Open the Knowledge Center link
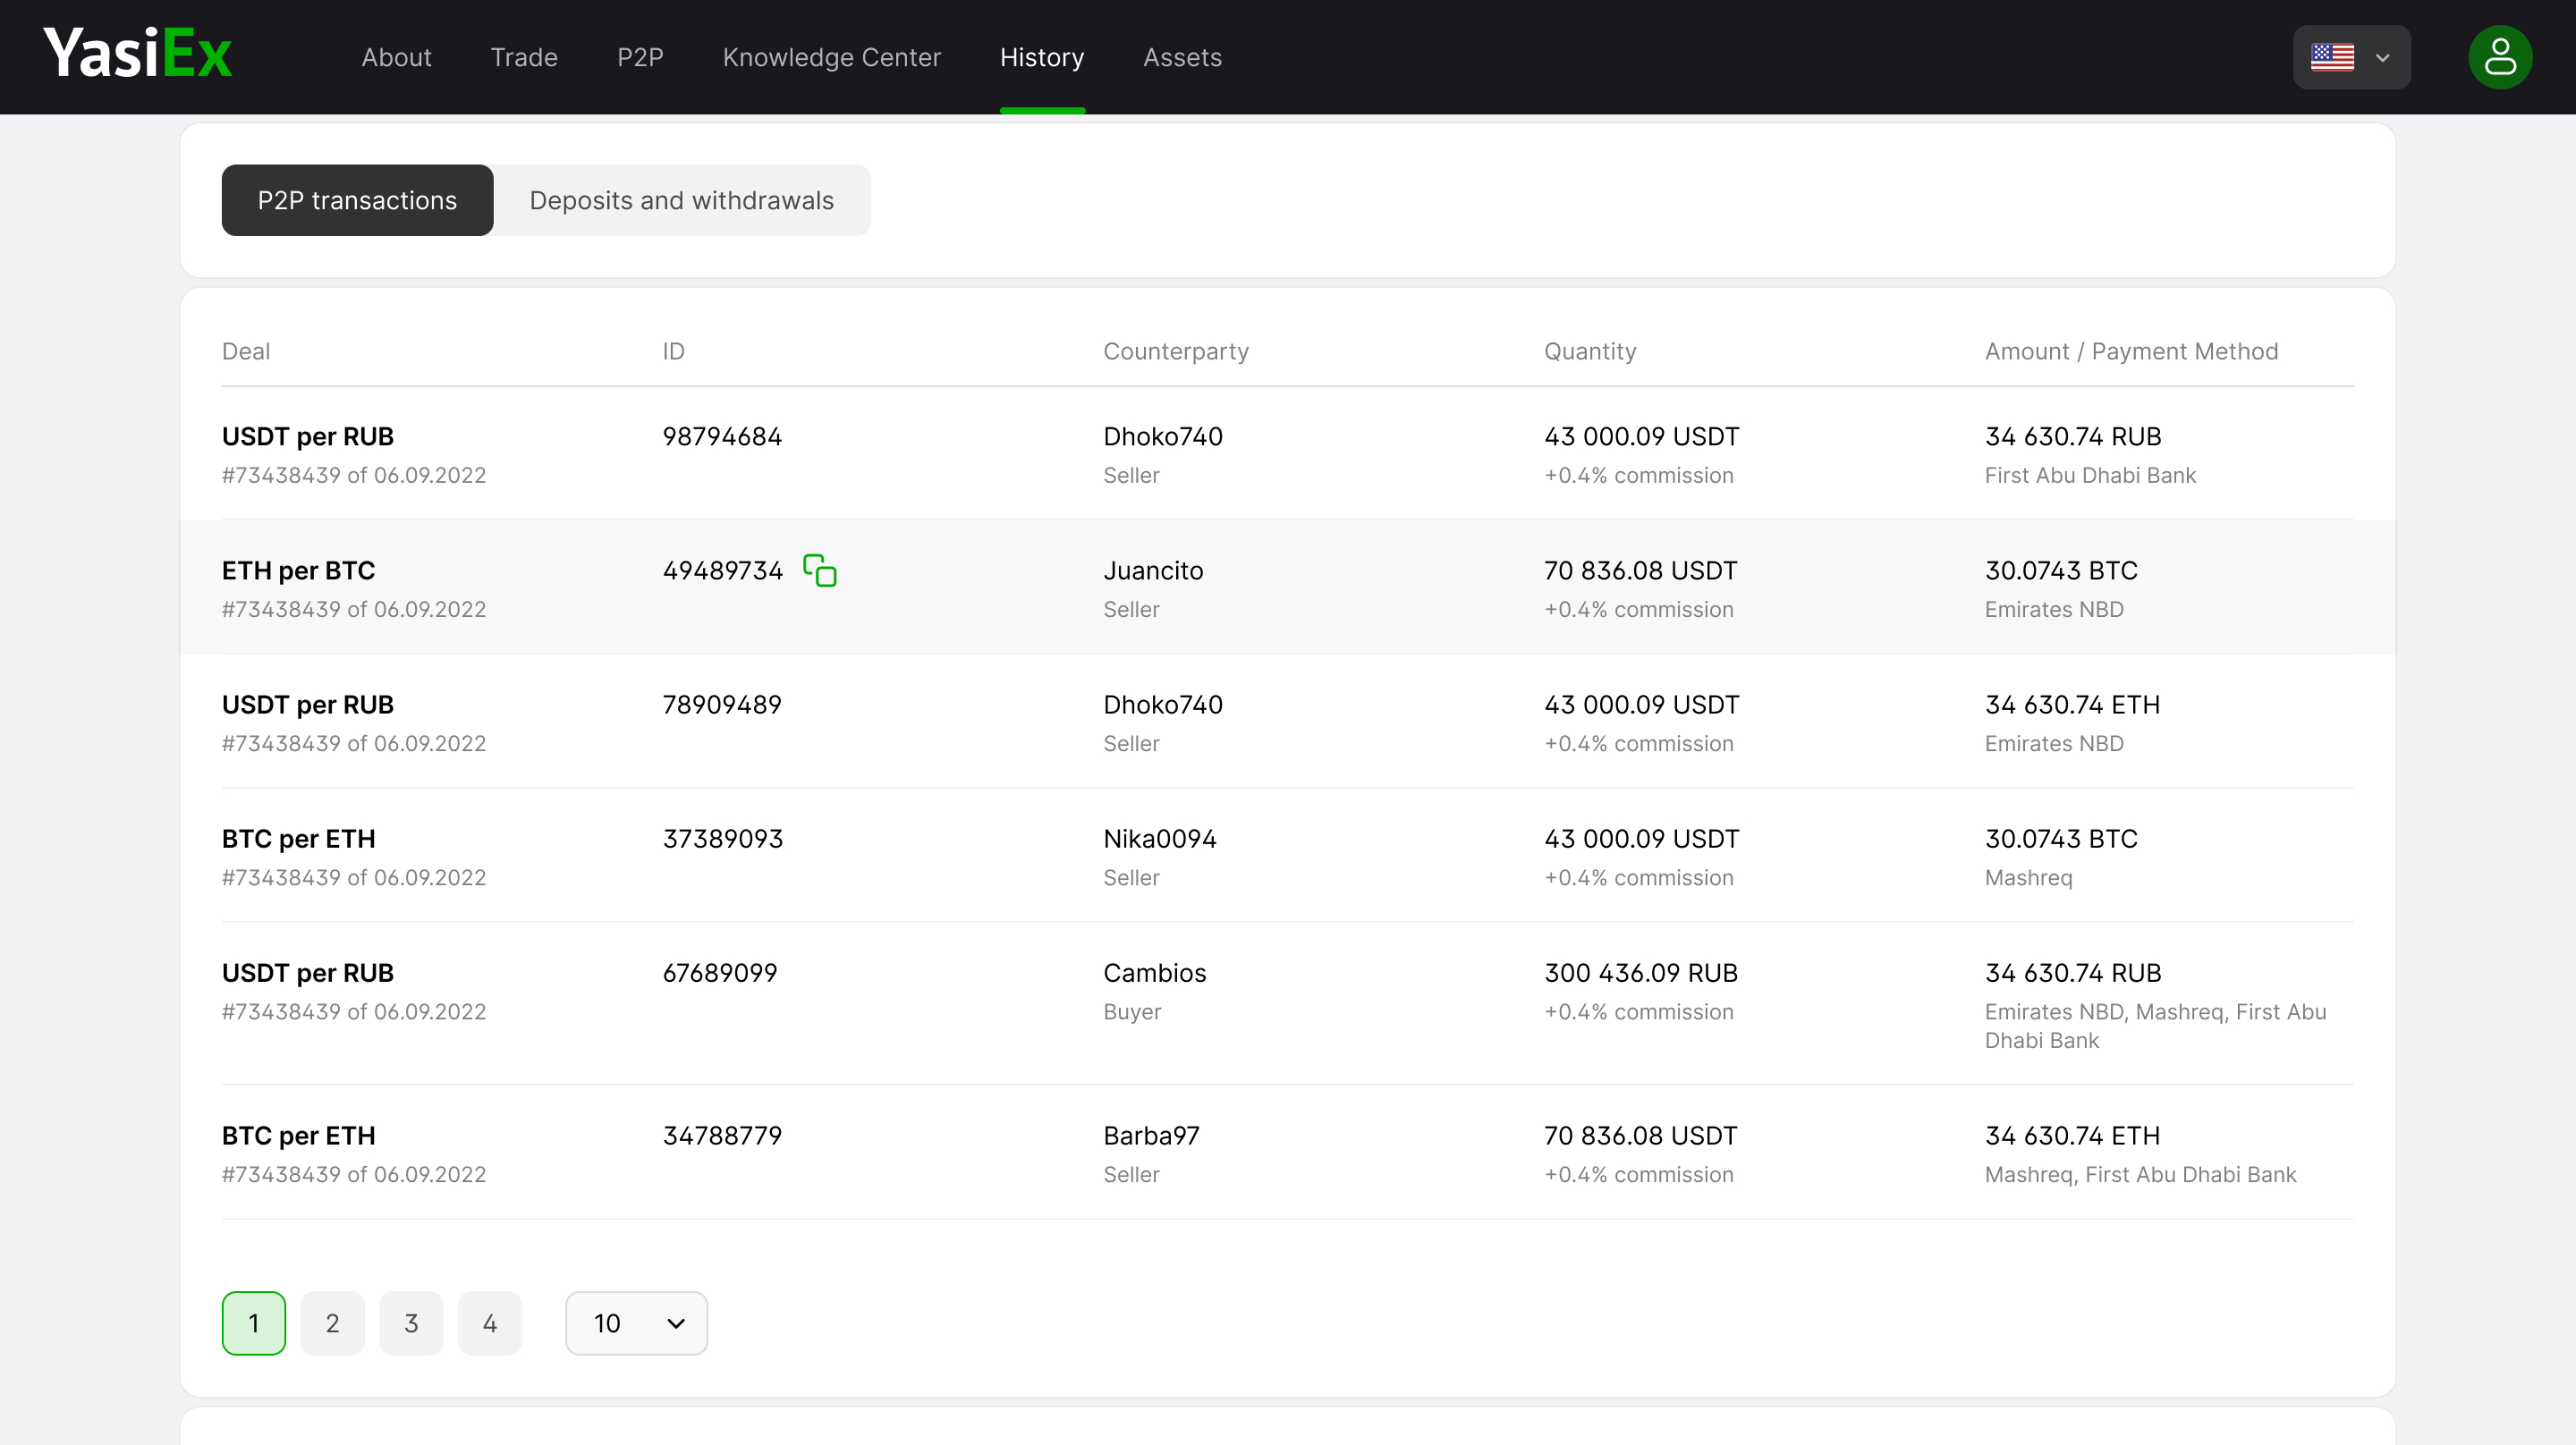The height and width of the screenshot is (1445, 2576). pos(831,57)
